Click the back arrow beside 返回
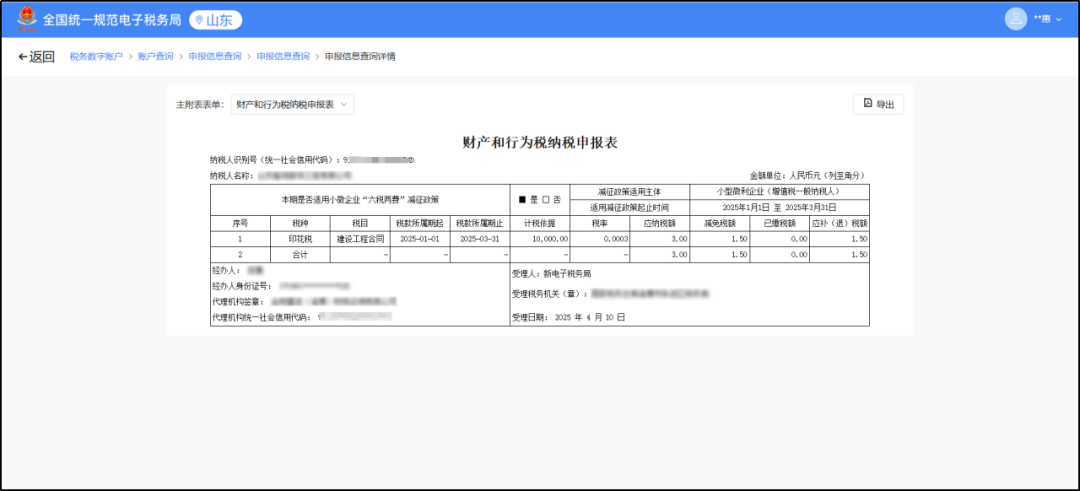The image size is (1080, 491). point(23,56)
